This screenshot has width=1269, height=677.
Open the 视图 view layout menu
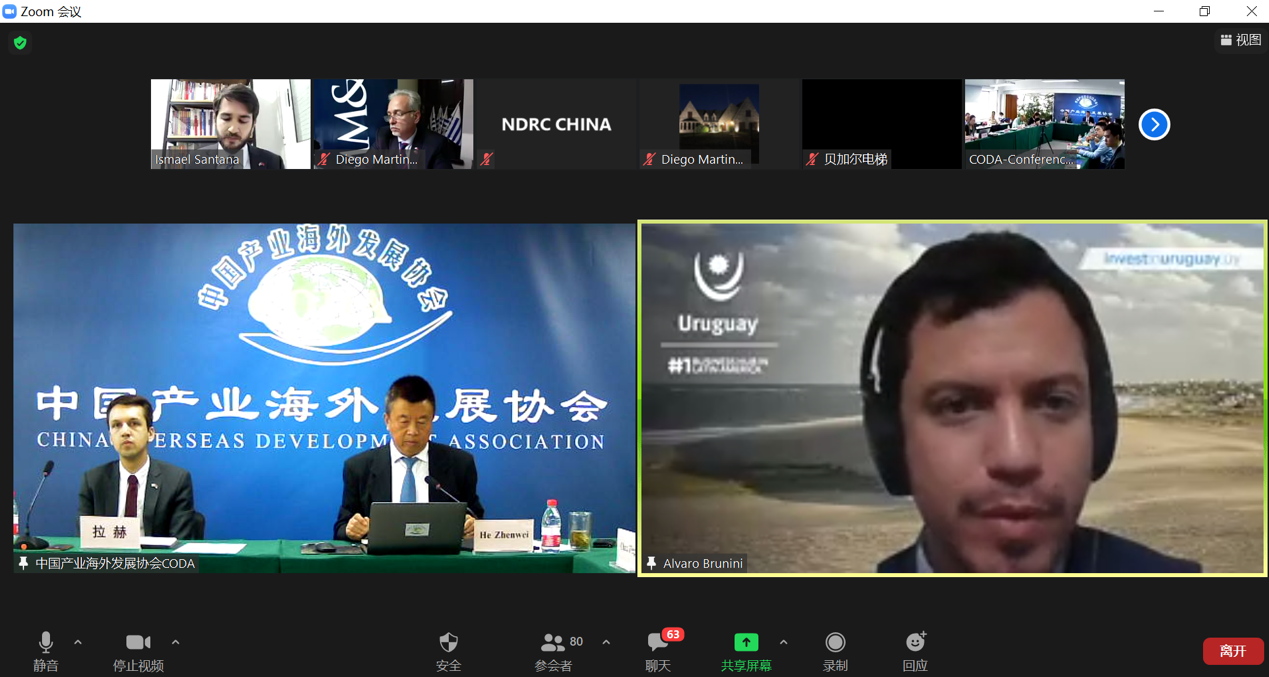1241,40
